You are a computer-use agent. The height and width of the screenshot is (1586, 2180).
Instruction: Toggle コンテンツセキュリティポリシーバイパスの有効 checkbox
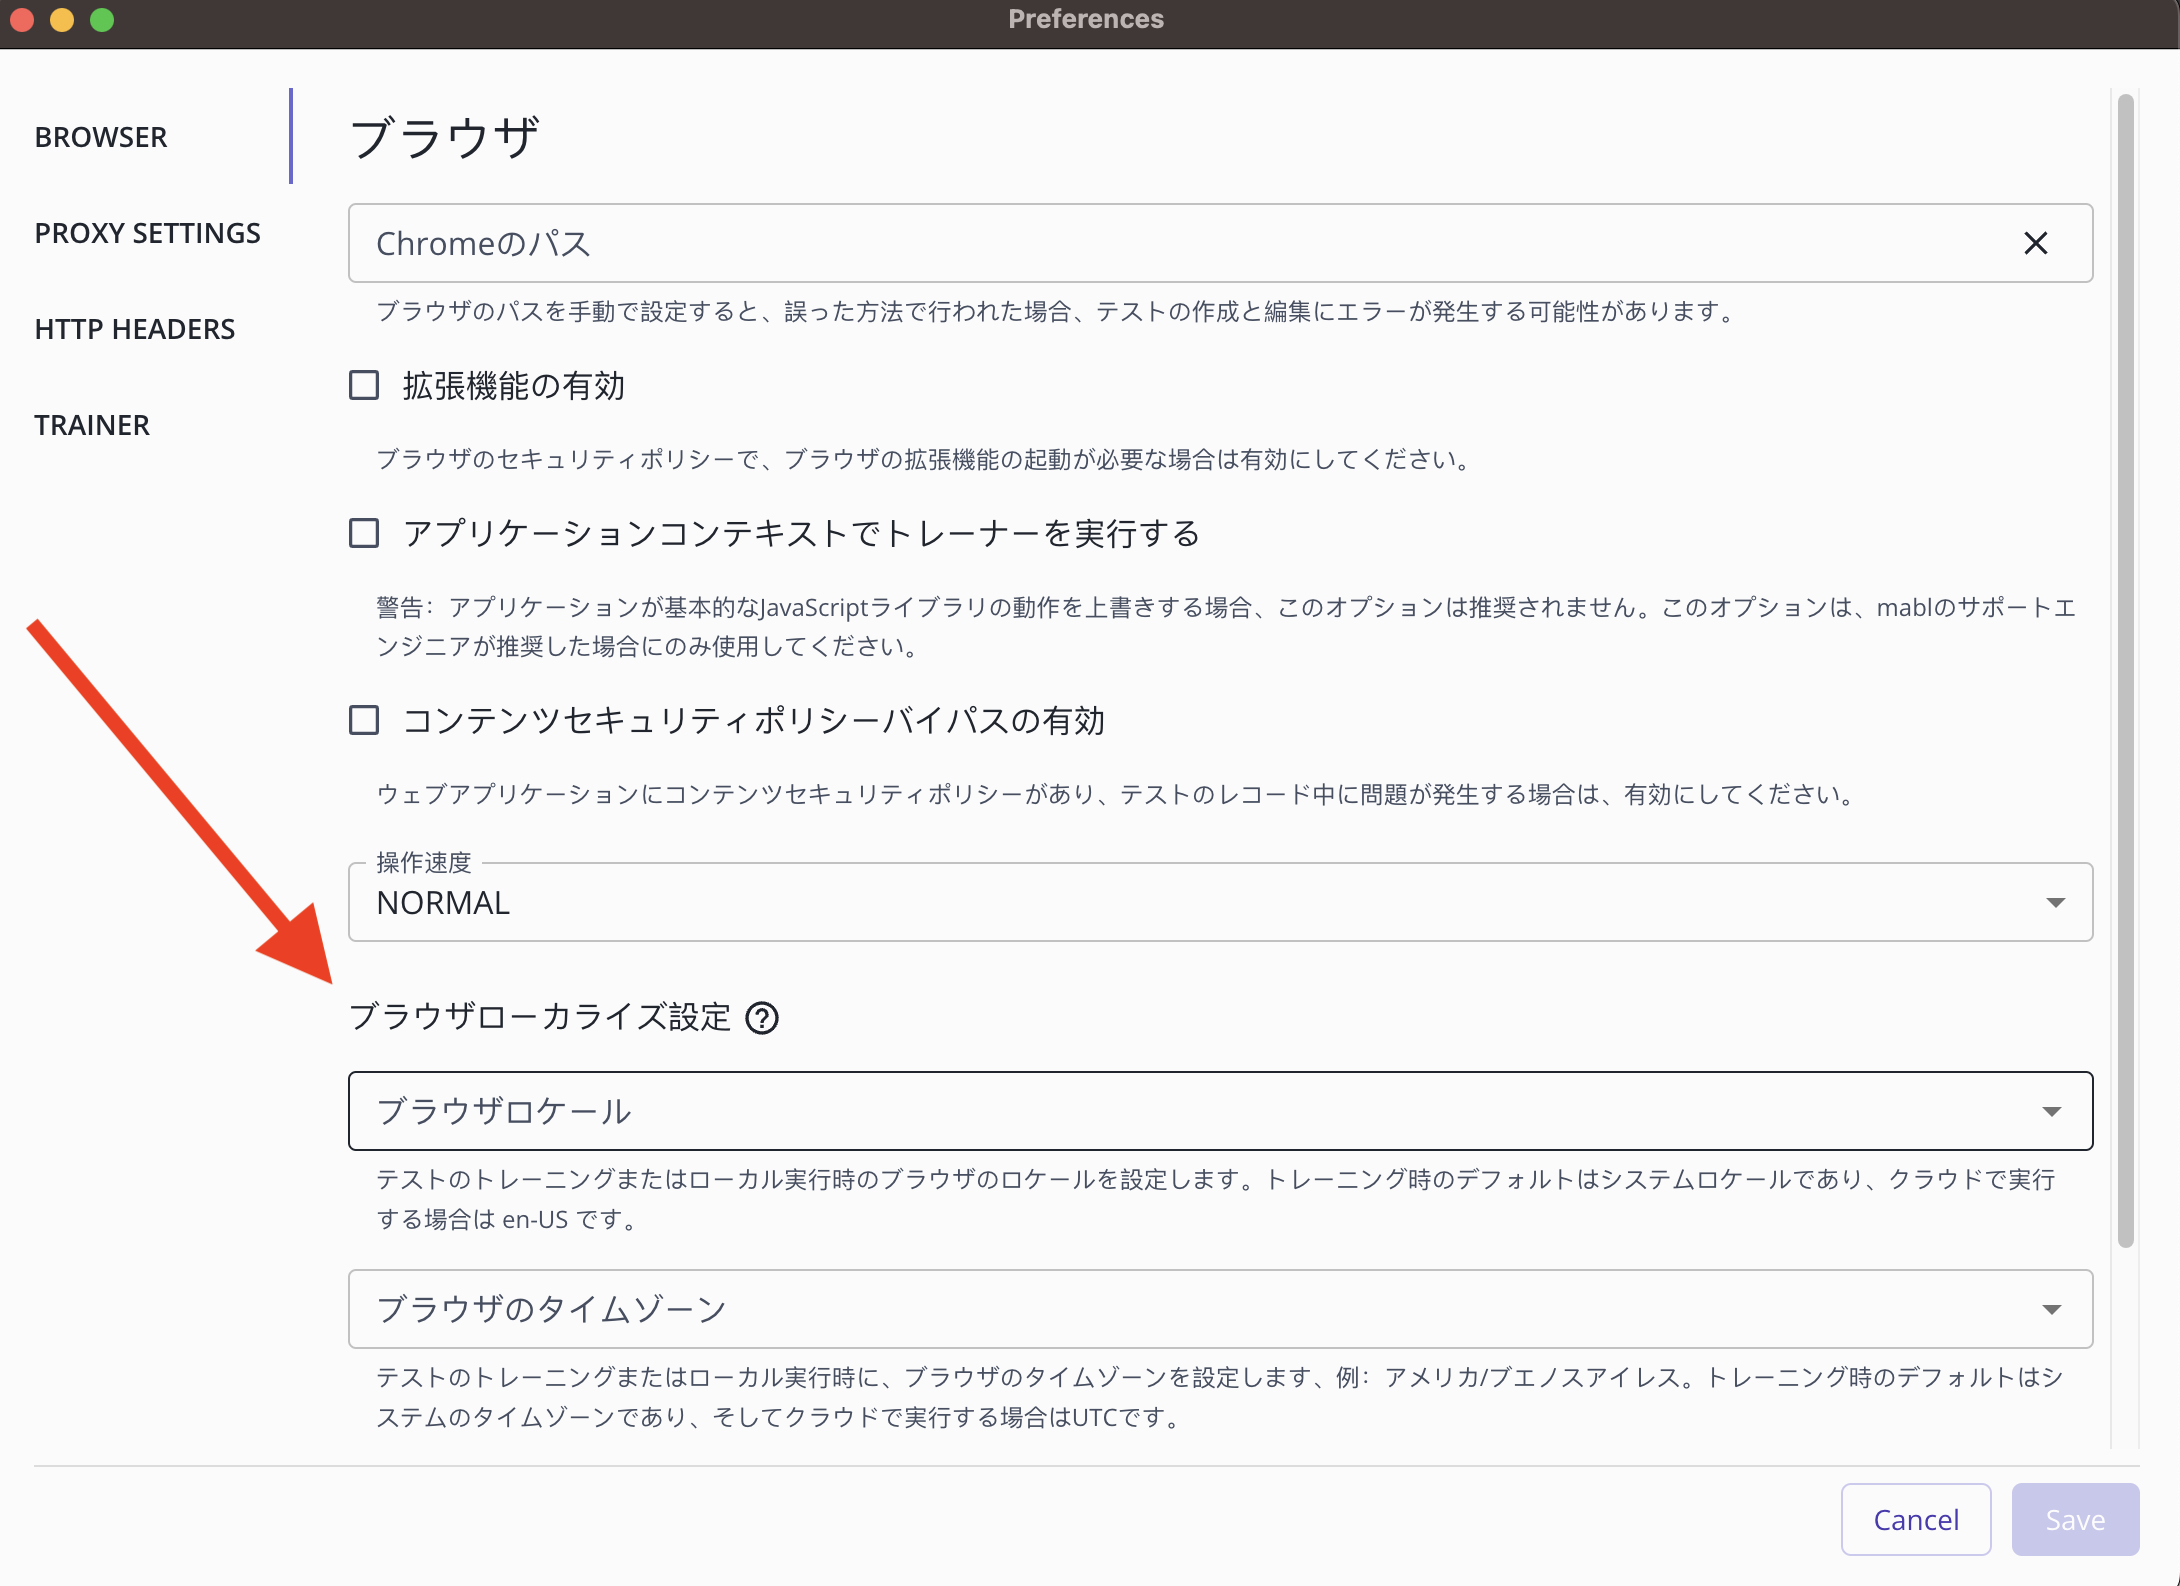[364, 720]
